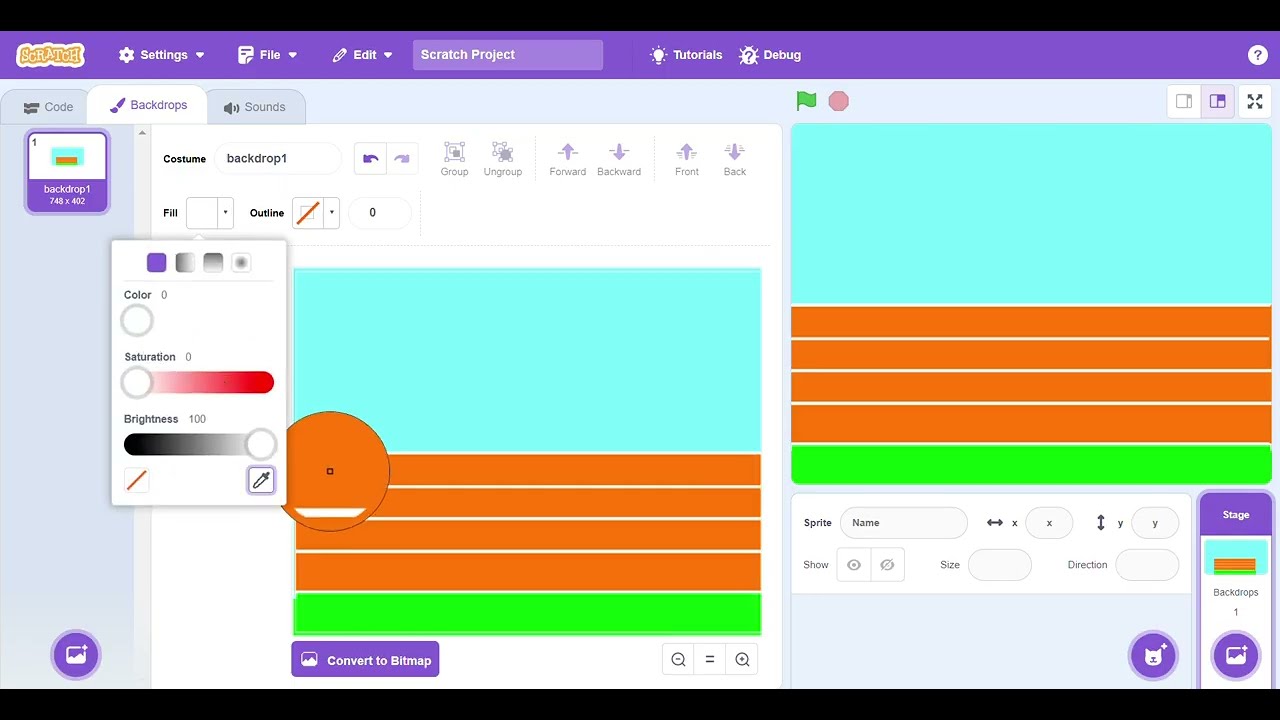Click the help question mark icon
Viewport: 1280px width, 720px height.
pos(1258,55)
